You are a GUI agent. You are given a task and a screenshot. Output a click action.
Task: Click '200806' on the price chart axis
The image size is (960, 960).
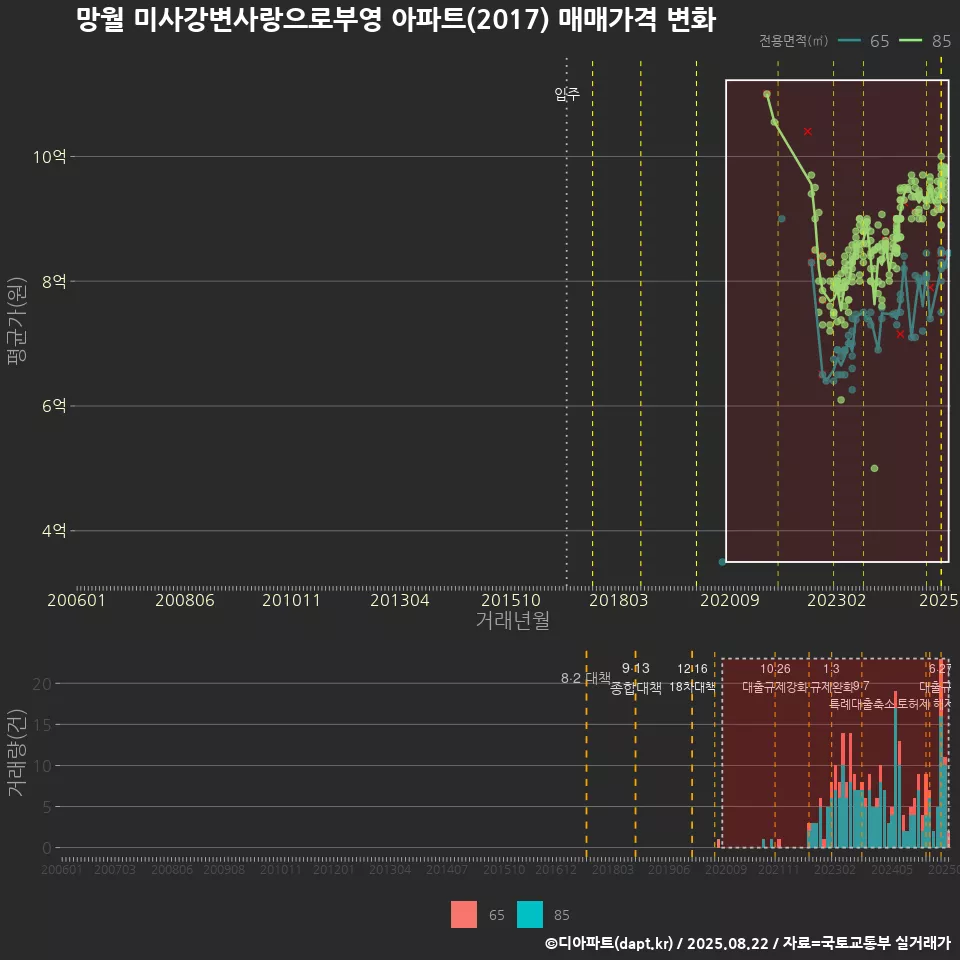pyautogui.click(x=184, y=600)
